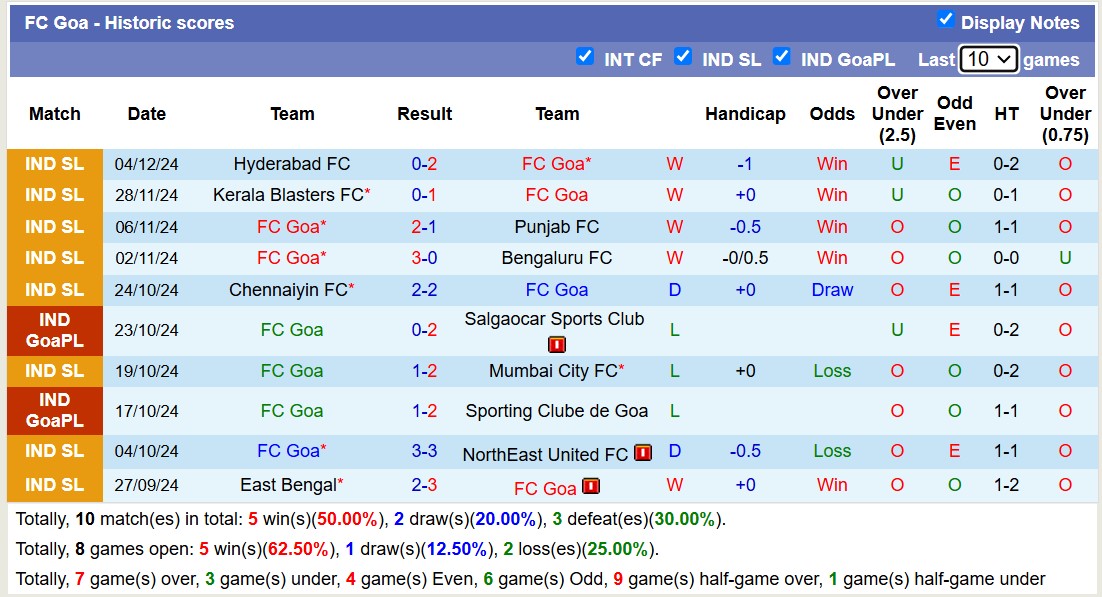The image size is (1102, 597).
Task: Click the red card icon under Salgaocar Sports Club
Action: 557,345
